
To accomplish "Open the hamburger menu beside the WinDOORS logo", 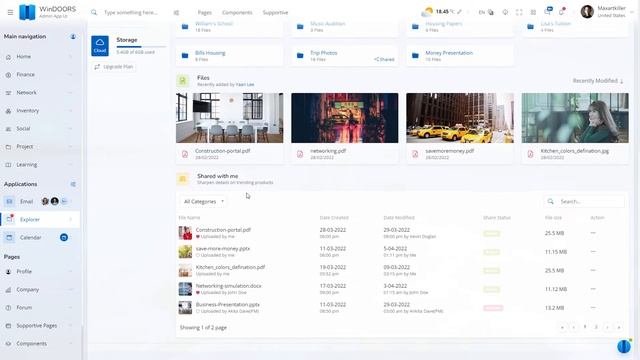I will (x=10, y=12).
